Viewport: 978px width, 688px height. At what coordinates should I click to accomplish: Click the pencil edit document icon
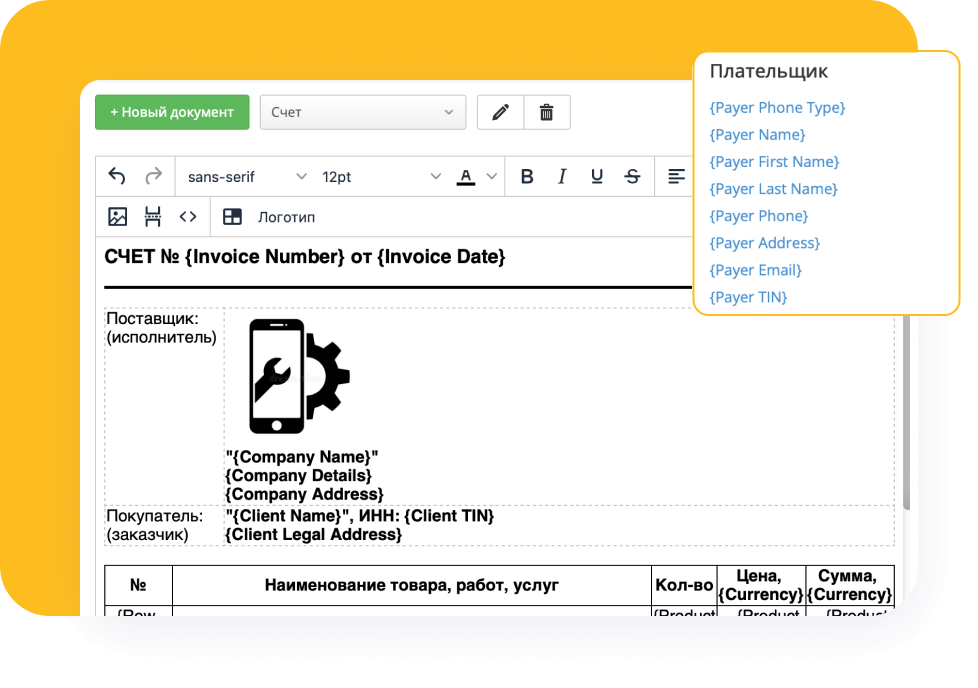click(500, 113)
